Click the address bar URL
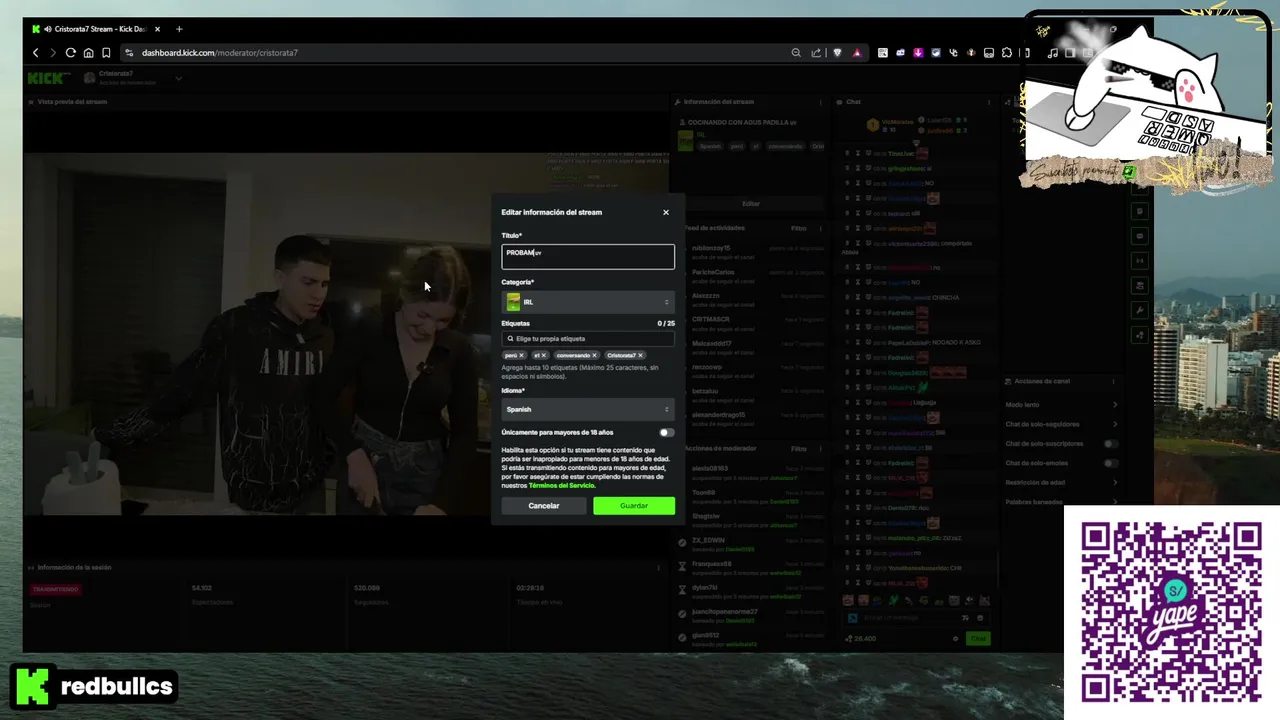 point(220,53)
